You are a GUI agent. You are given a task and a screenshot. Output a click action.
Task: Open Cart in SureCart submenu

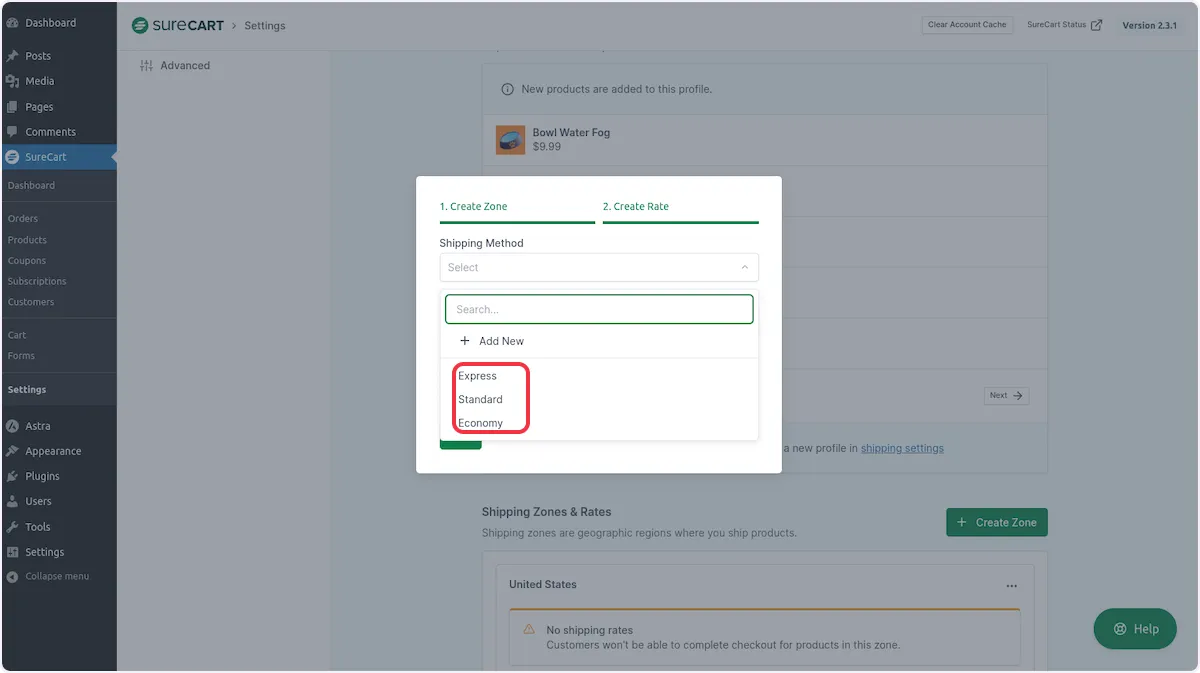click(x=17, y=335)
